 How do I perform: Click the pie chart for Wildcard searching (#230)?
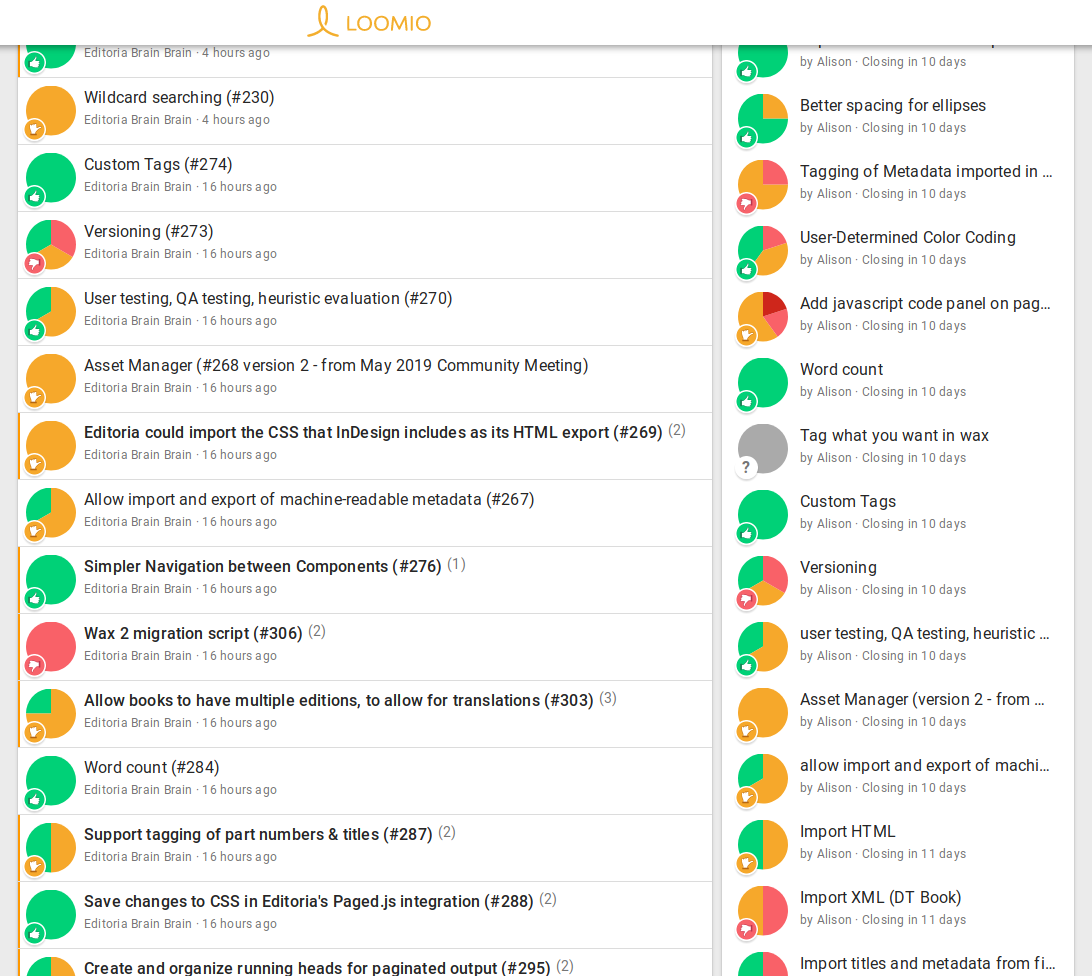pyautogui.click(x=51, y=111)
